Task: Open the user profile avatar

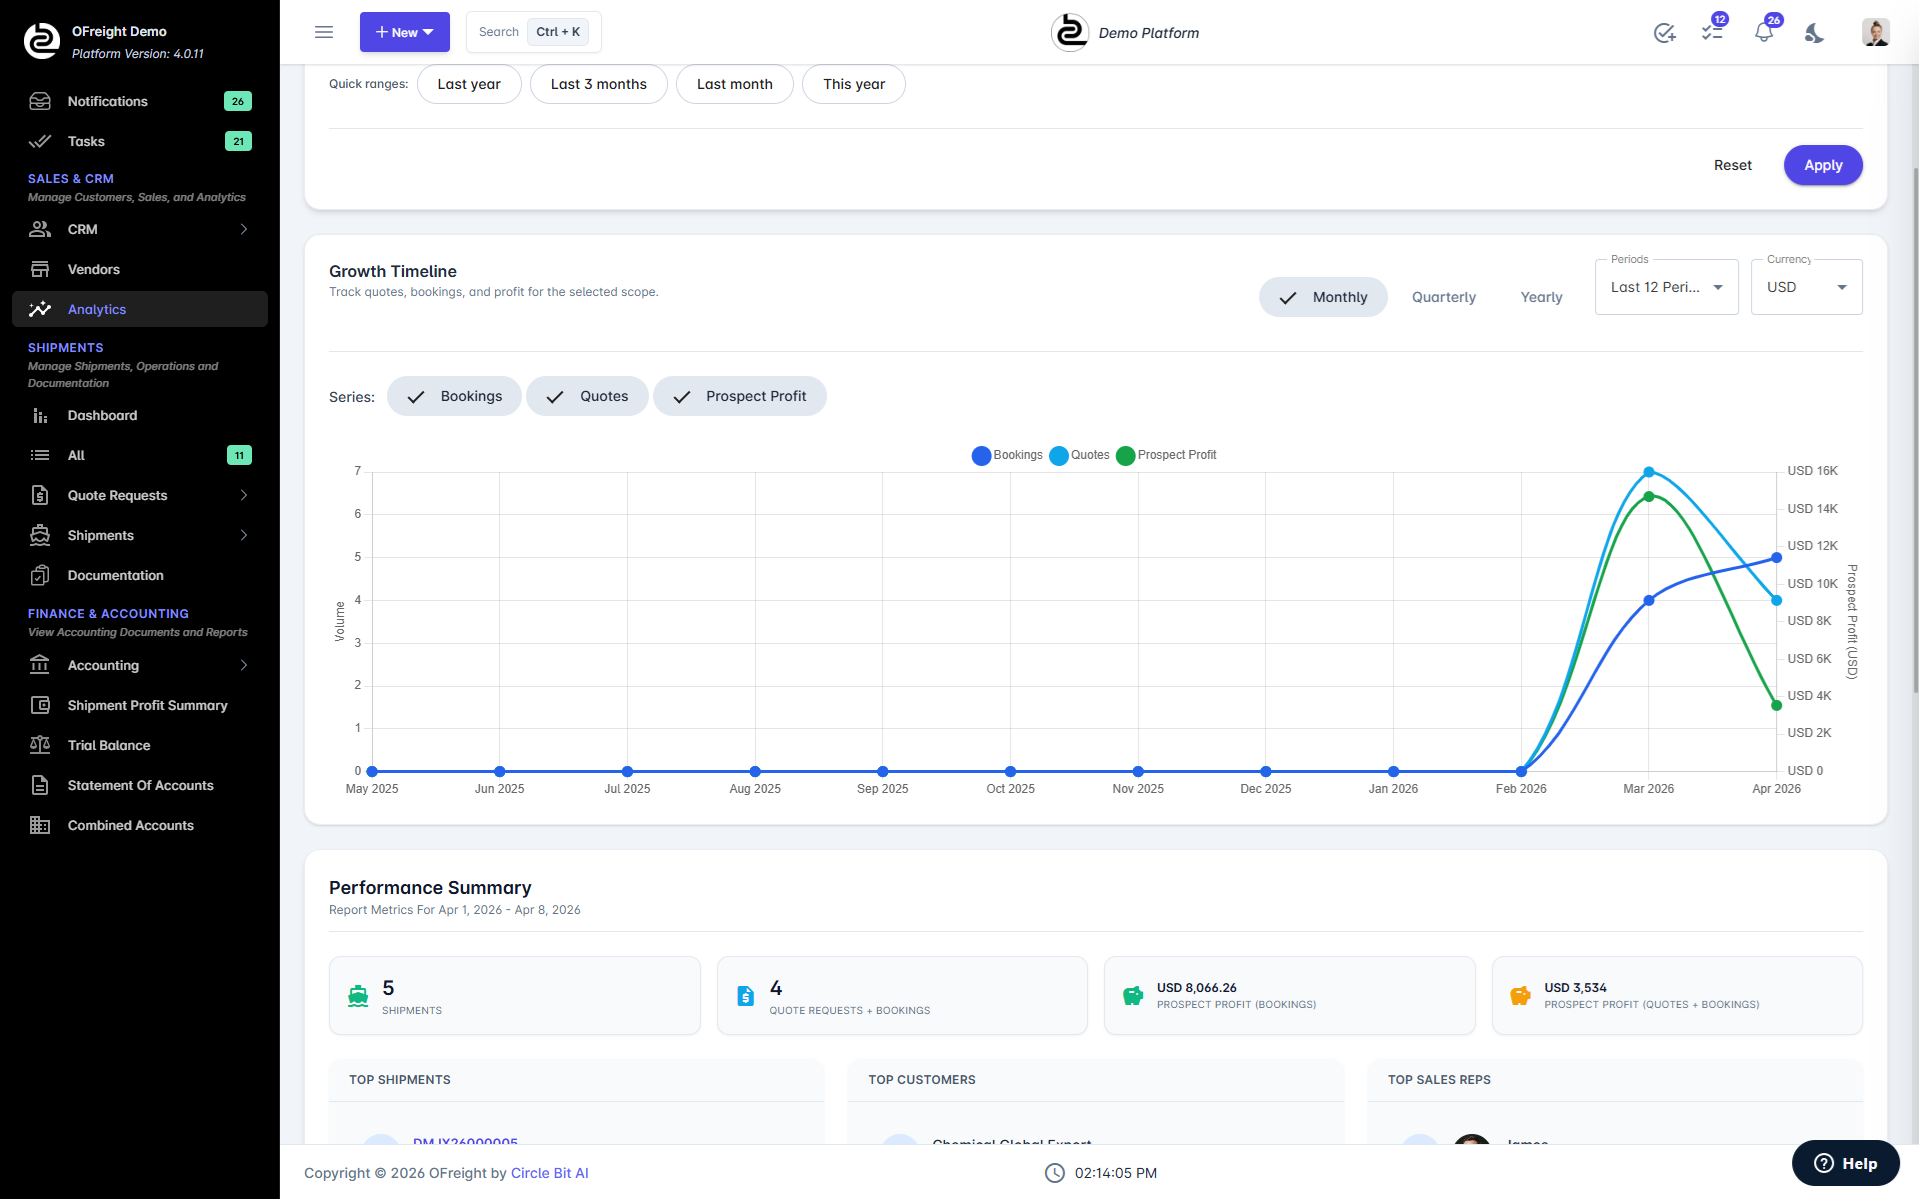Action: (1875, 32)
